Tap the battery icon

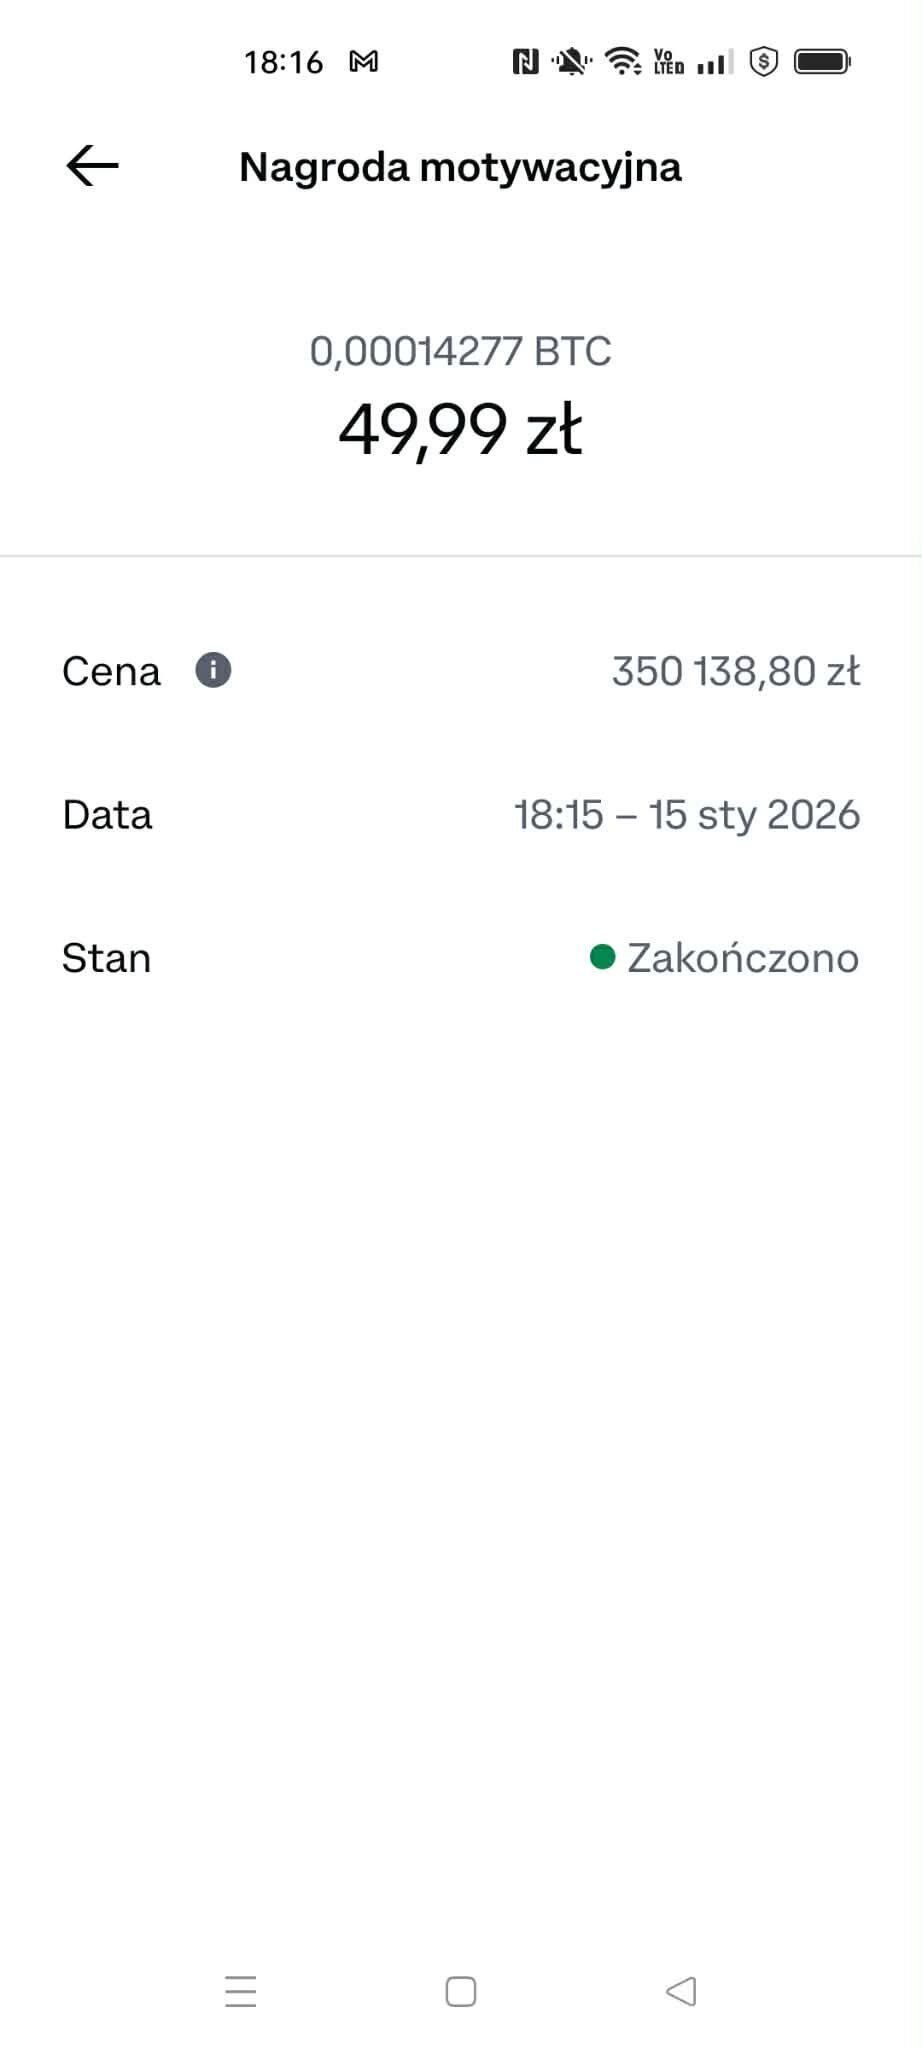[x=821, y=62]
